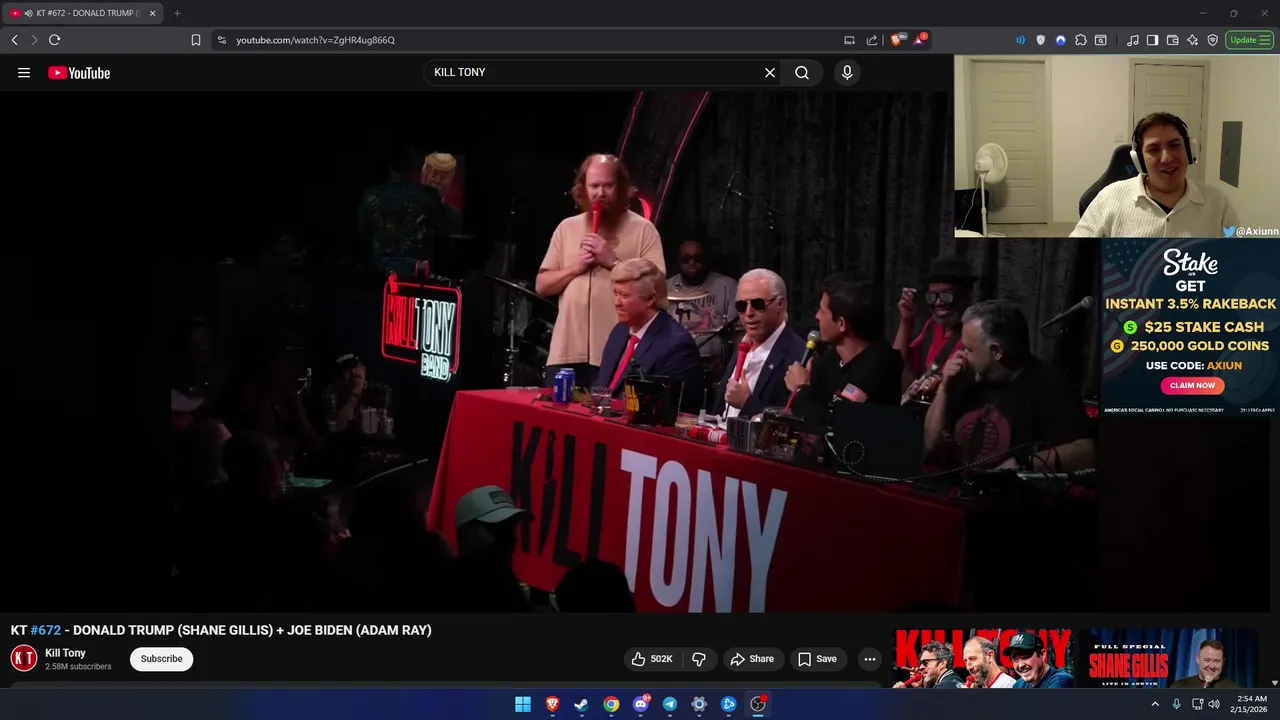Viewport: 1280px width, 720px height.
Task: Open Brave Shields lion icon
Action: [897, 40]
